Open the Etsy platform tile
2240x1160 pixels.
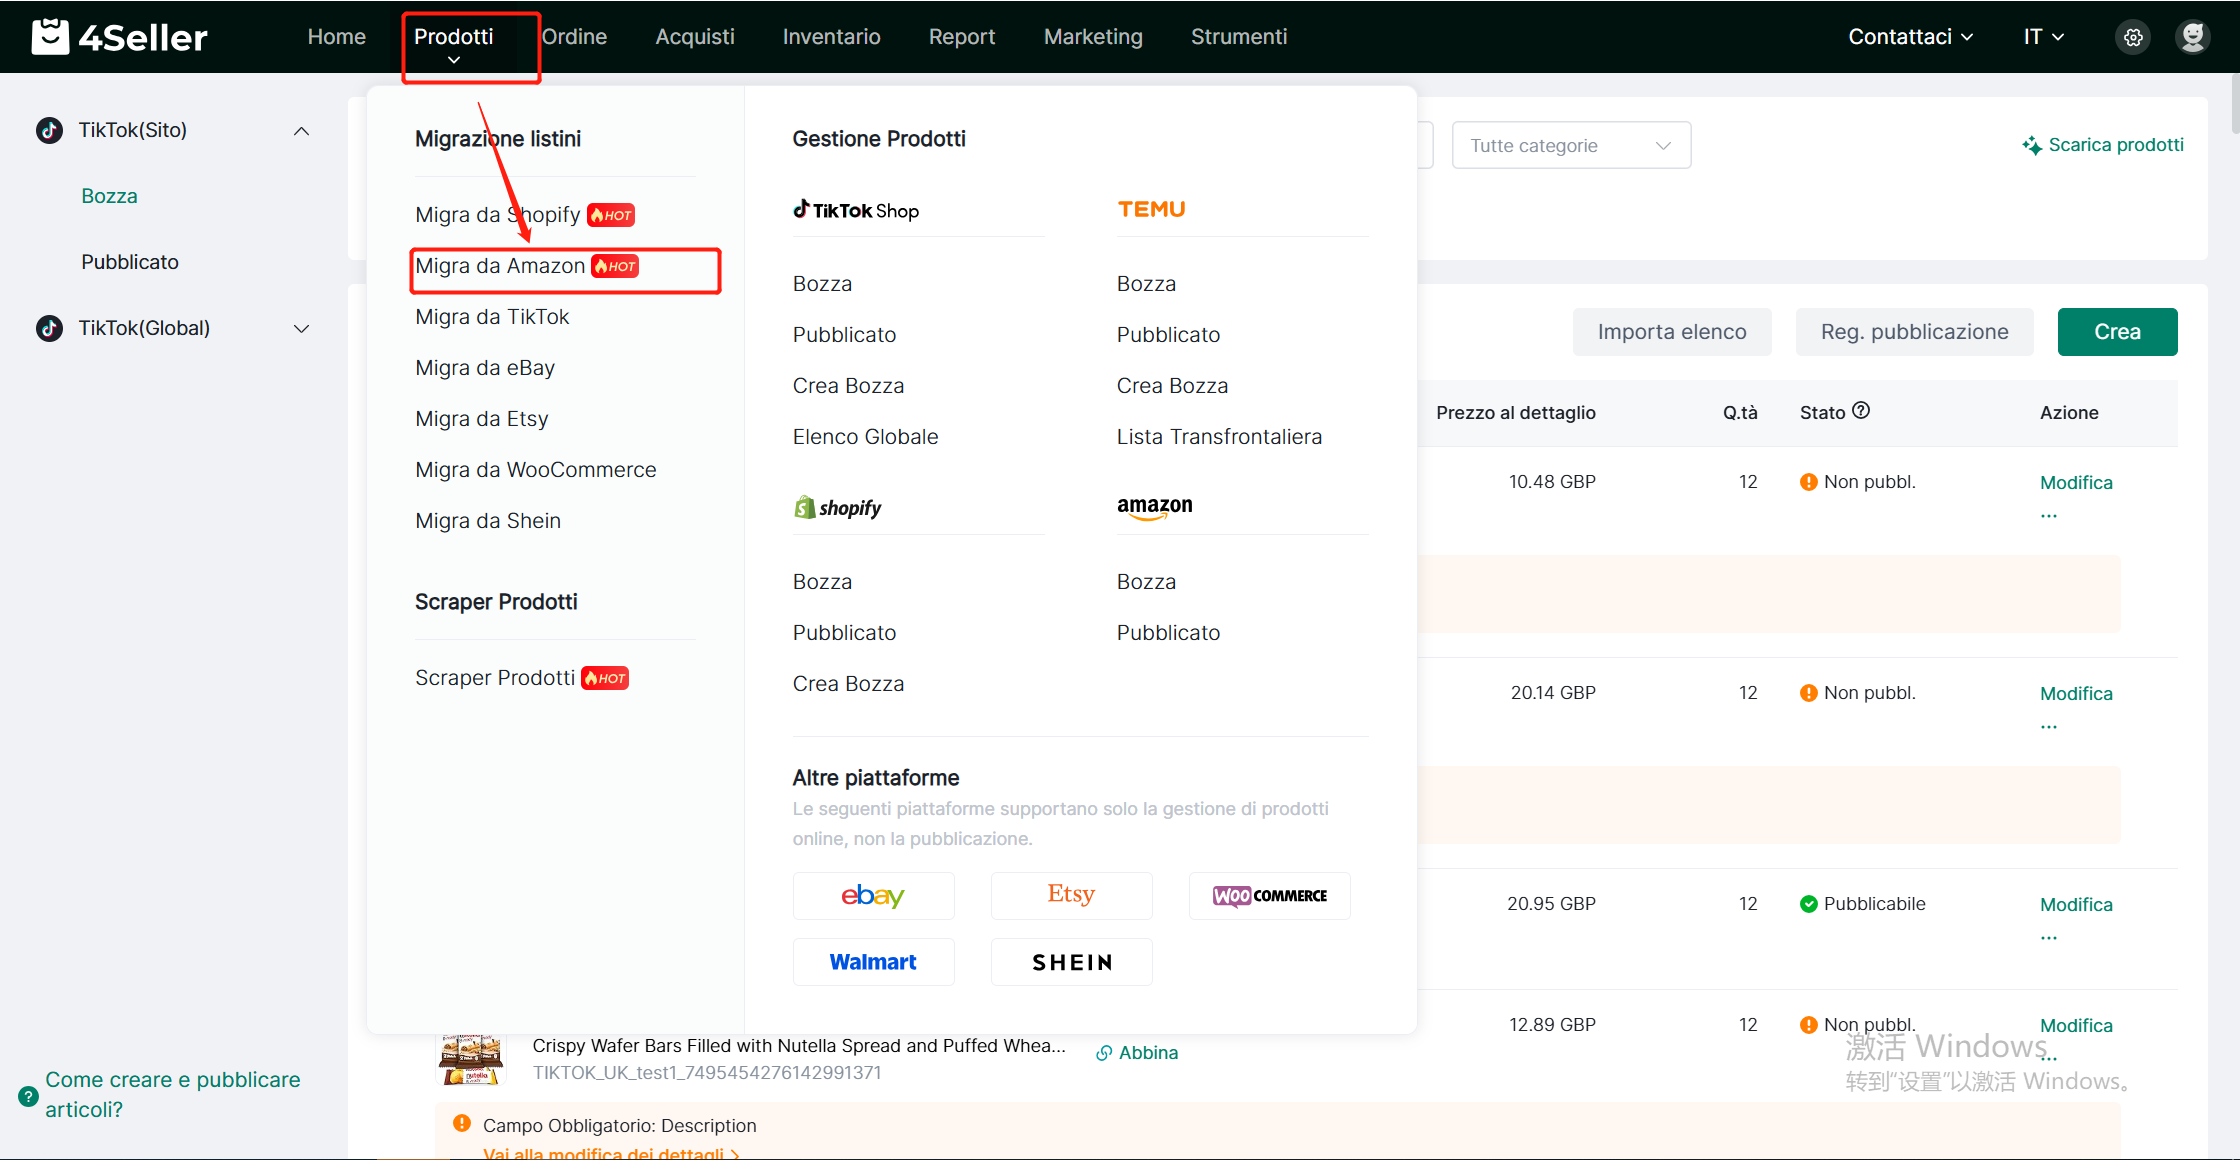coord(1071,896)
